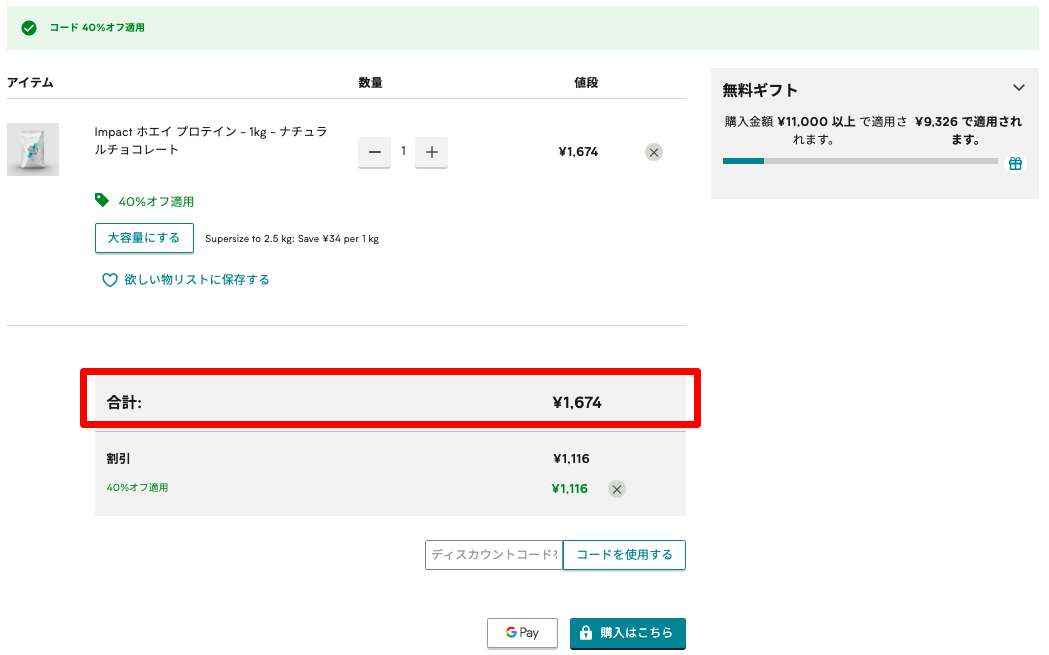Click the lock icon on checkout button
Viewport: 1049px width, 655px height.
(586, 632)
